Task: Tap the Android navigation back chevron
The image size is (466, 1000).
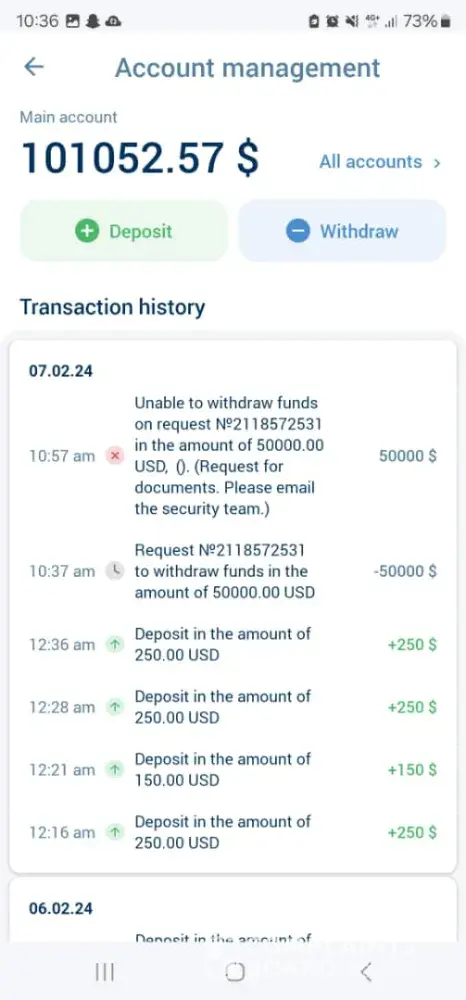Action: point(365,972)
